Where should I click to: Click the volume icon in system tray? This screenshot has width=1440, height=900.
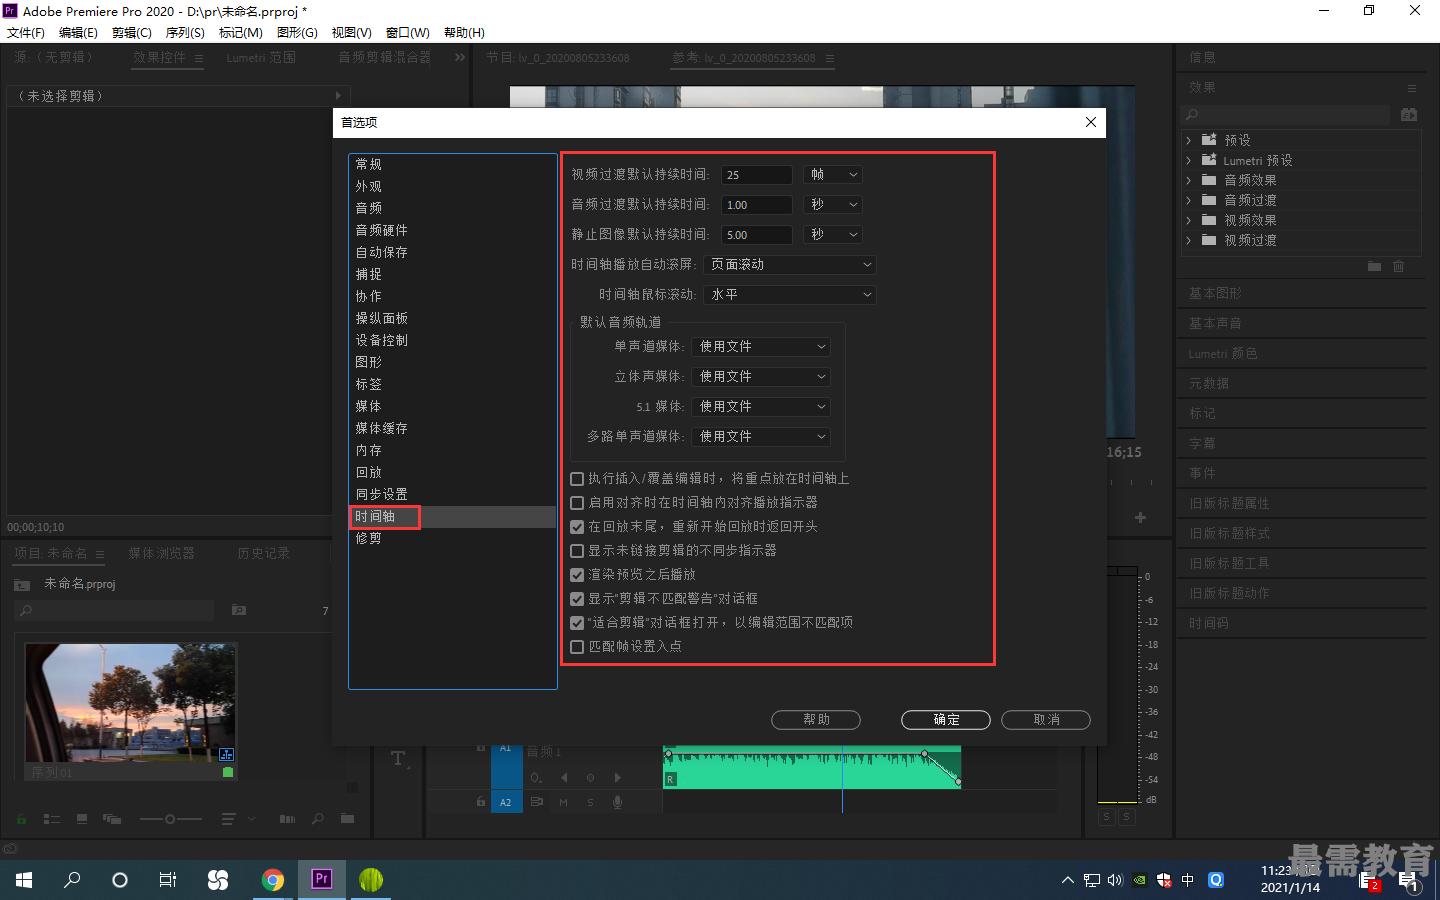tap(1115, 880)
